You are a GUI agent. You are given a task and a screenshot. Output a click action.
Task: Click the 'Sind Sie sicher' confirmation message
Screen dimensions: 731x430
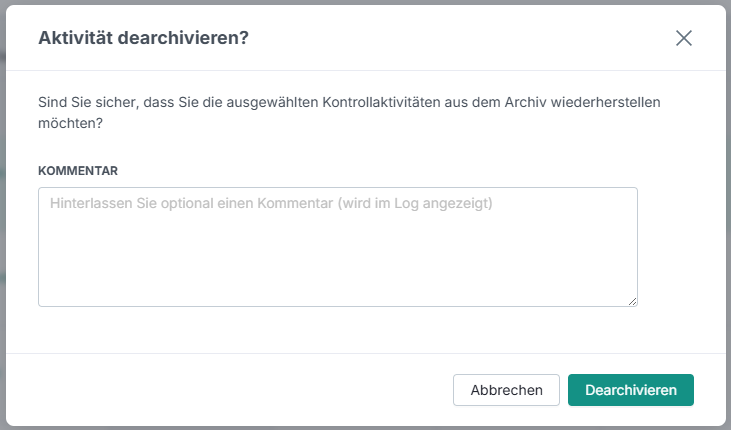click(x=349, y=112)
